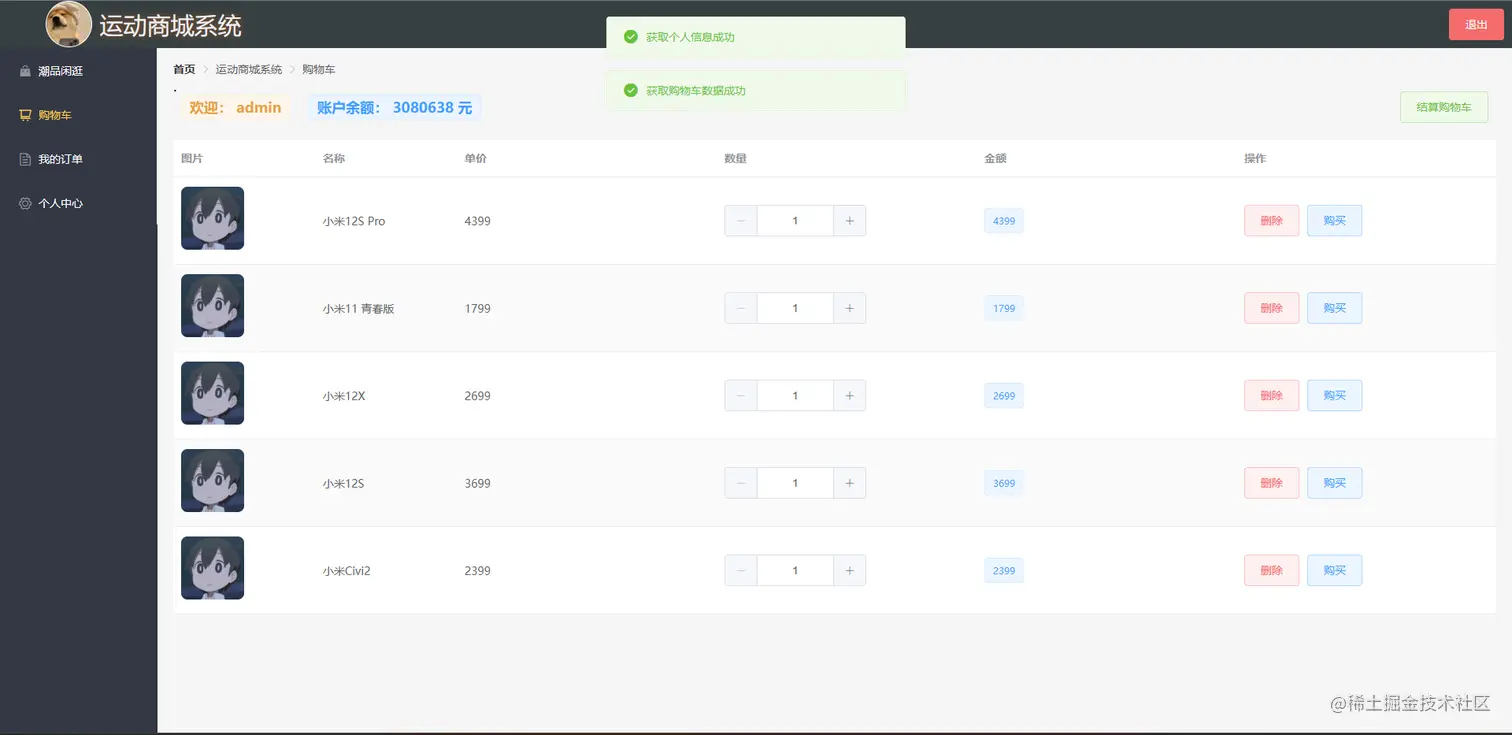Viewport: 1512px width, 735px height.
Task: Decrease quantity for 小米12S Pro
Action: (x=741, y=221)
